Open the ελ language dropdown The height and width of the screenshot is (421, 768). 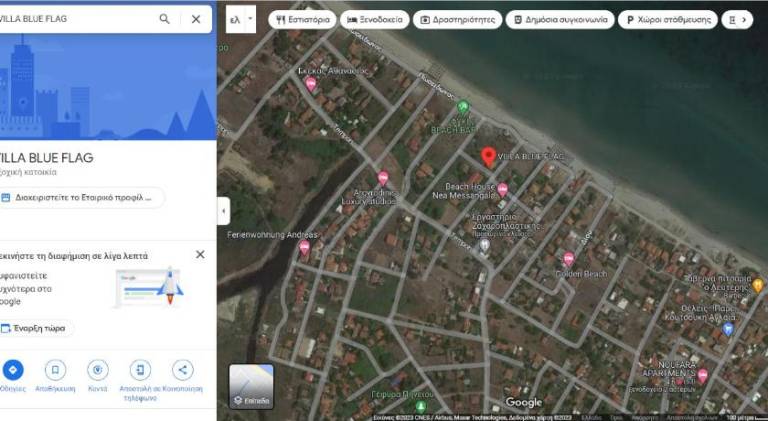pos(241,19)
